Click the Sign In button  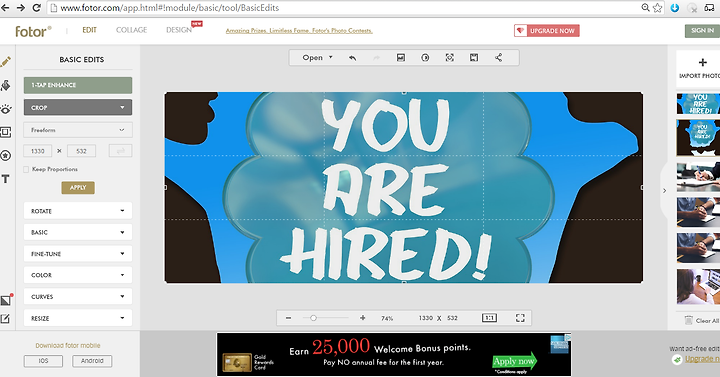(702, 31)
